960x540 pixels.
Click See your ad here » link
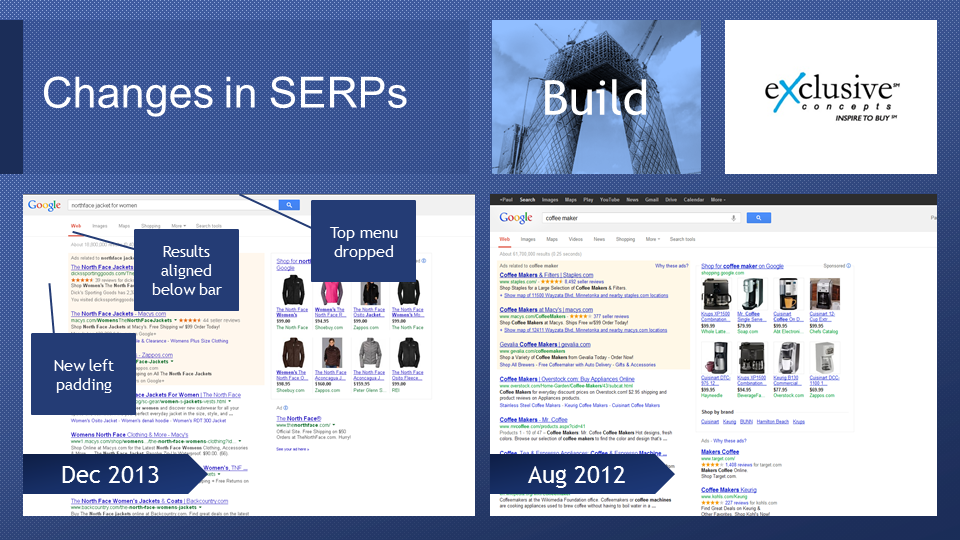[x=292, y=449]
